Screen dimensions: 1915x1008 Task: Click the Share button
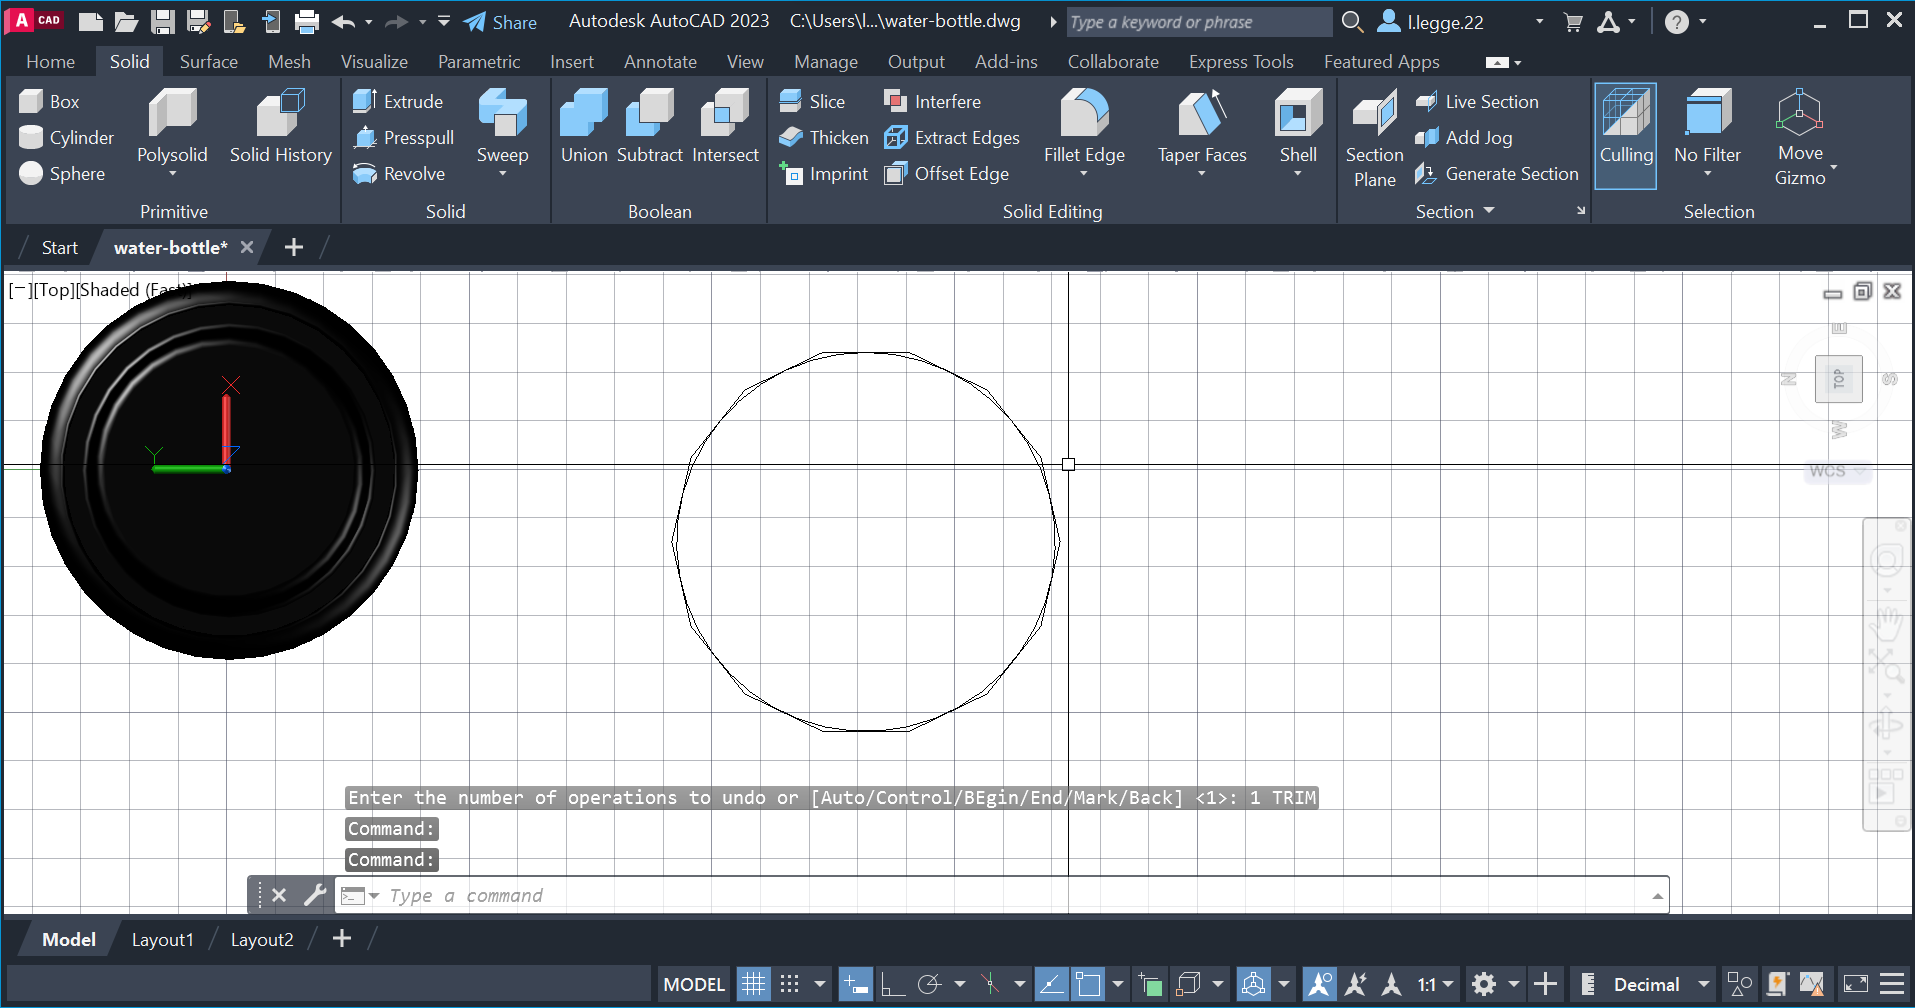pyautogui.click(x=500, y=21)
